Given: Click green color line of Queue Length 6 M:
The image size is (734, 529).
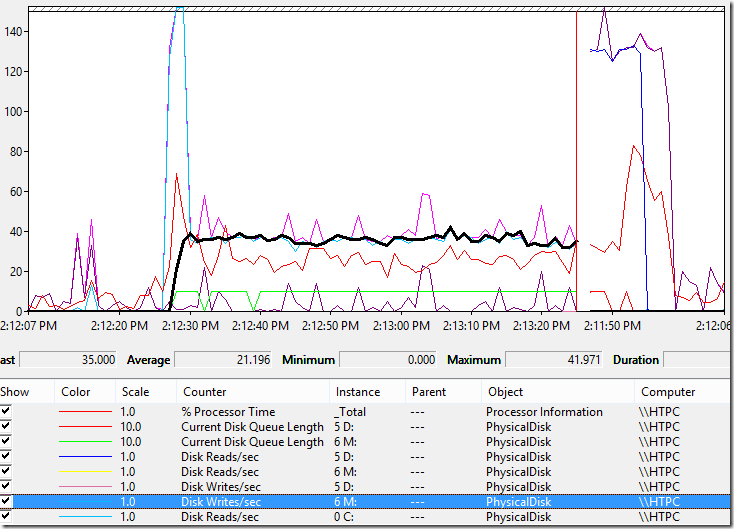Looking at the screenshot, I should 85,441.
